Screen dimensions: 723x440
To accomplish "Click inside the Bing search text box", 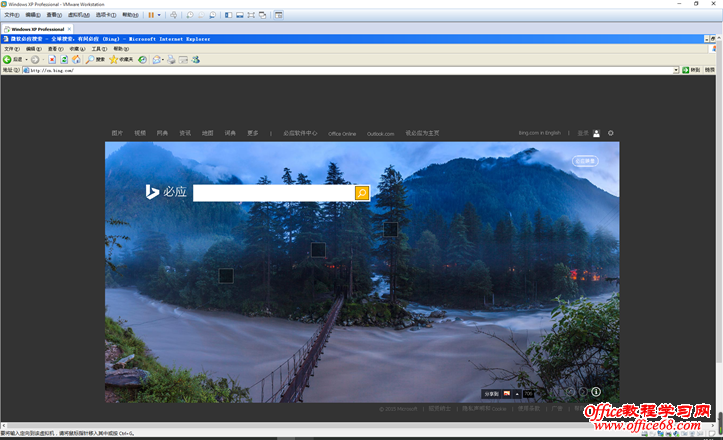I will [x=272, y=193].
